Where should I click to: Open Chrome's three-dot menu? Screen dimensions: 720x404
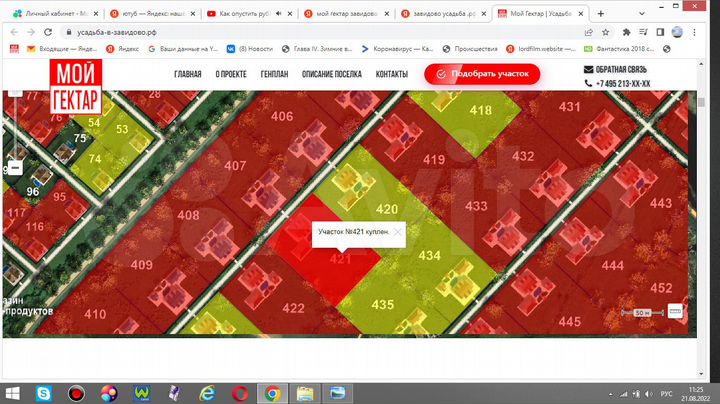pyautogui.click(x=694, y=32)
